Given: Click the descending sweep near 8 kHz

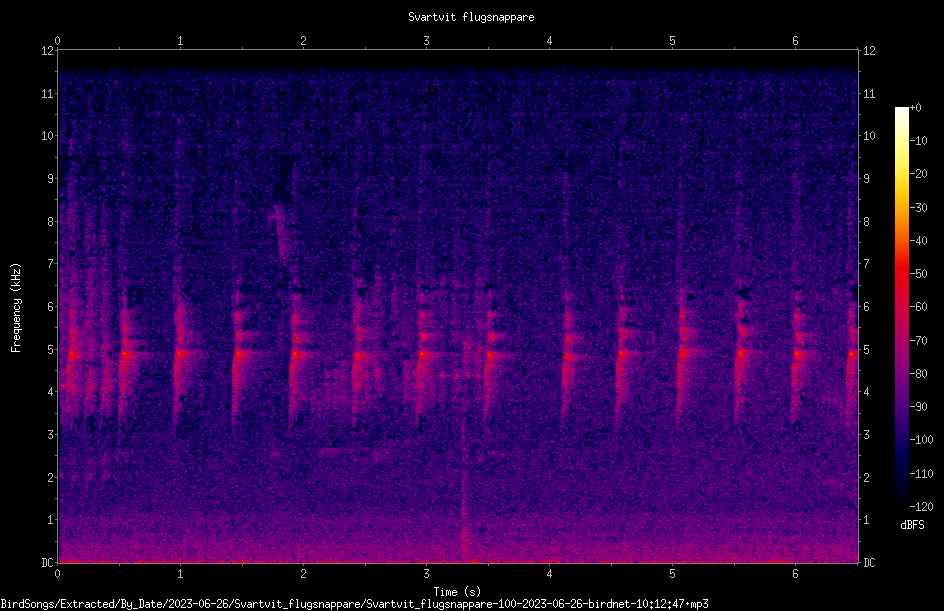Looking at the screenshot, I should (280, 232).
